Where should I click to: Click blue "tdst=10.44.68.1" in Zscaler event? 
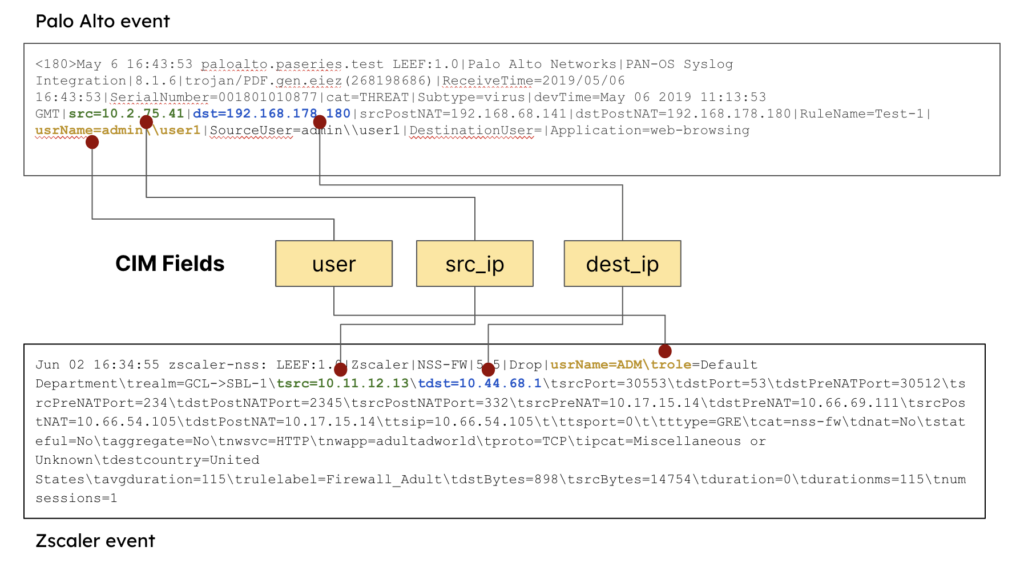pyautogui.click(x=479, y=383)
